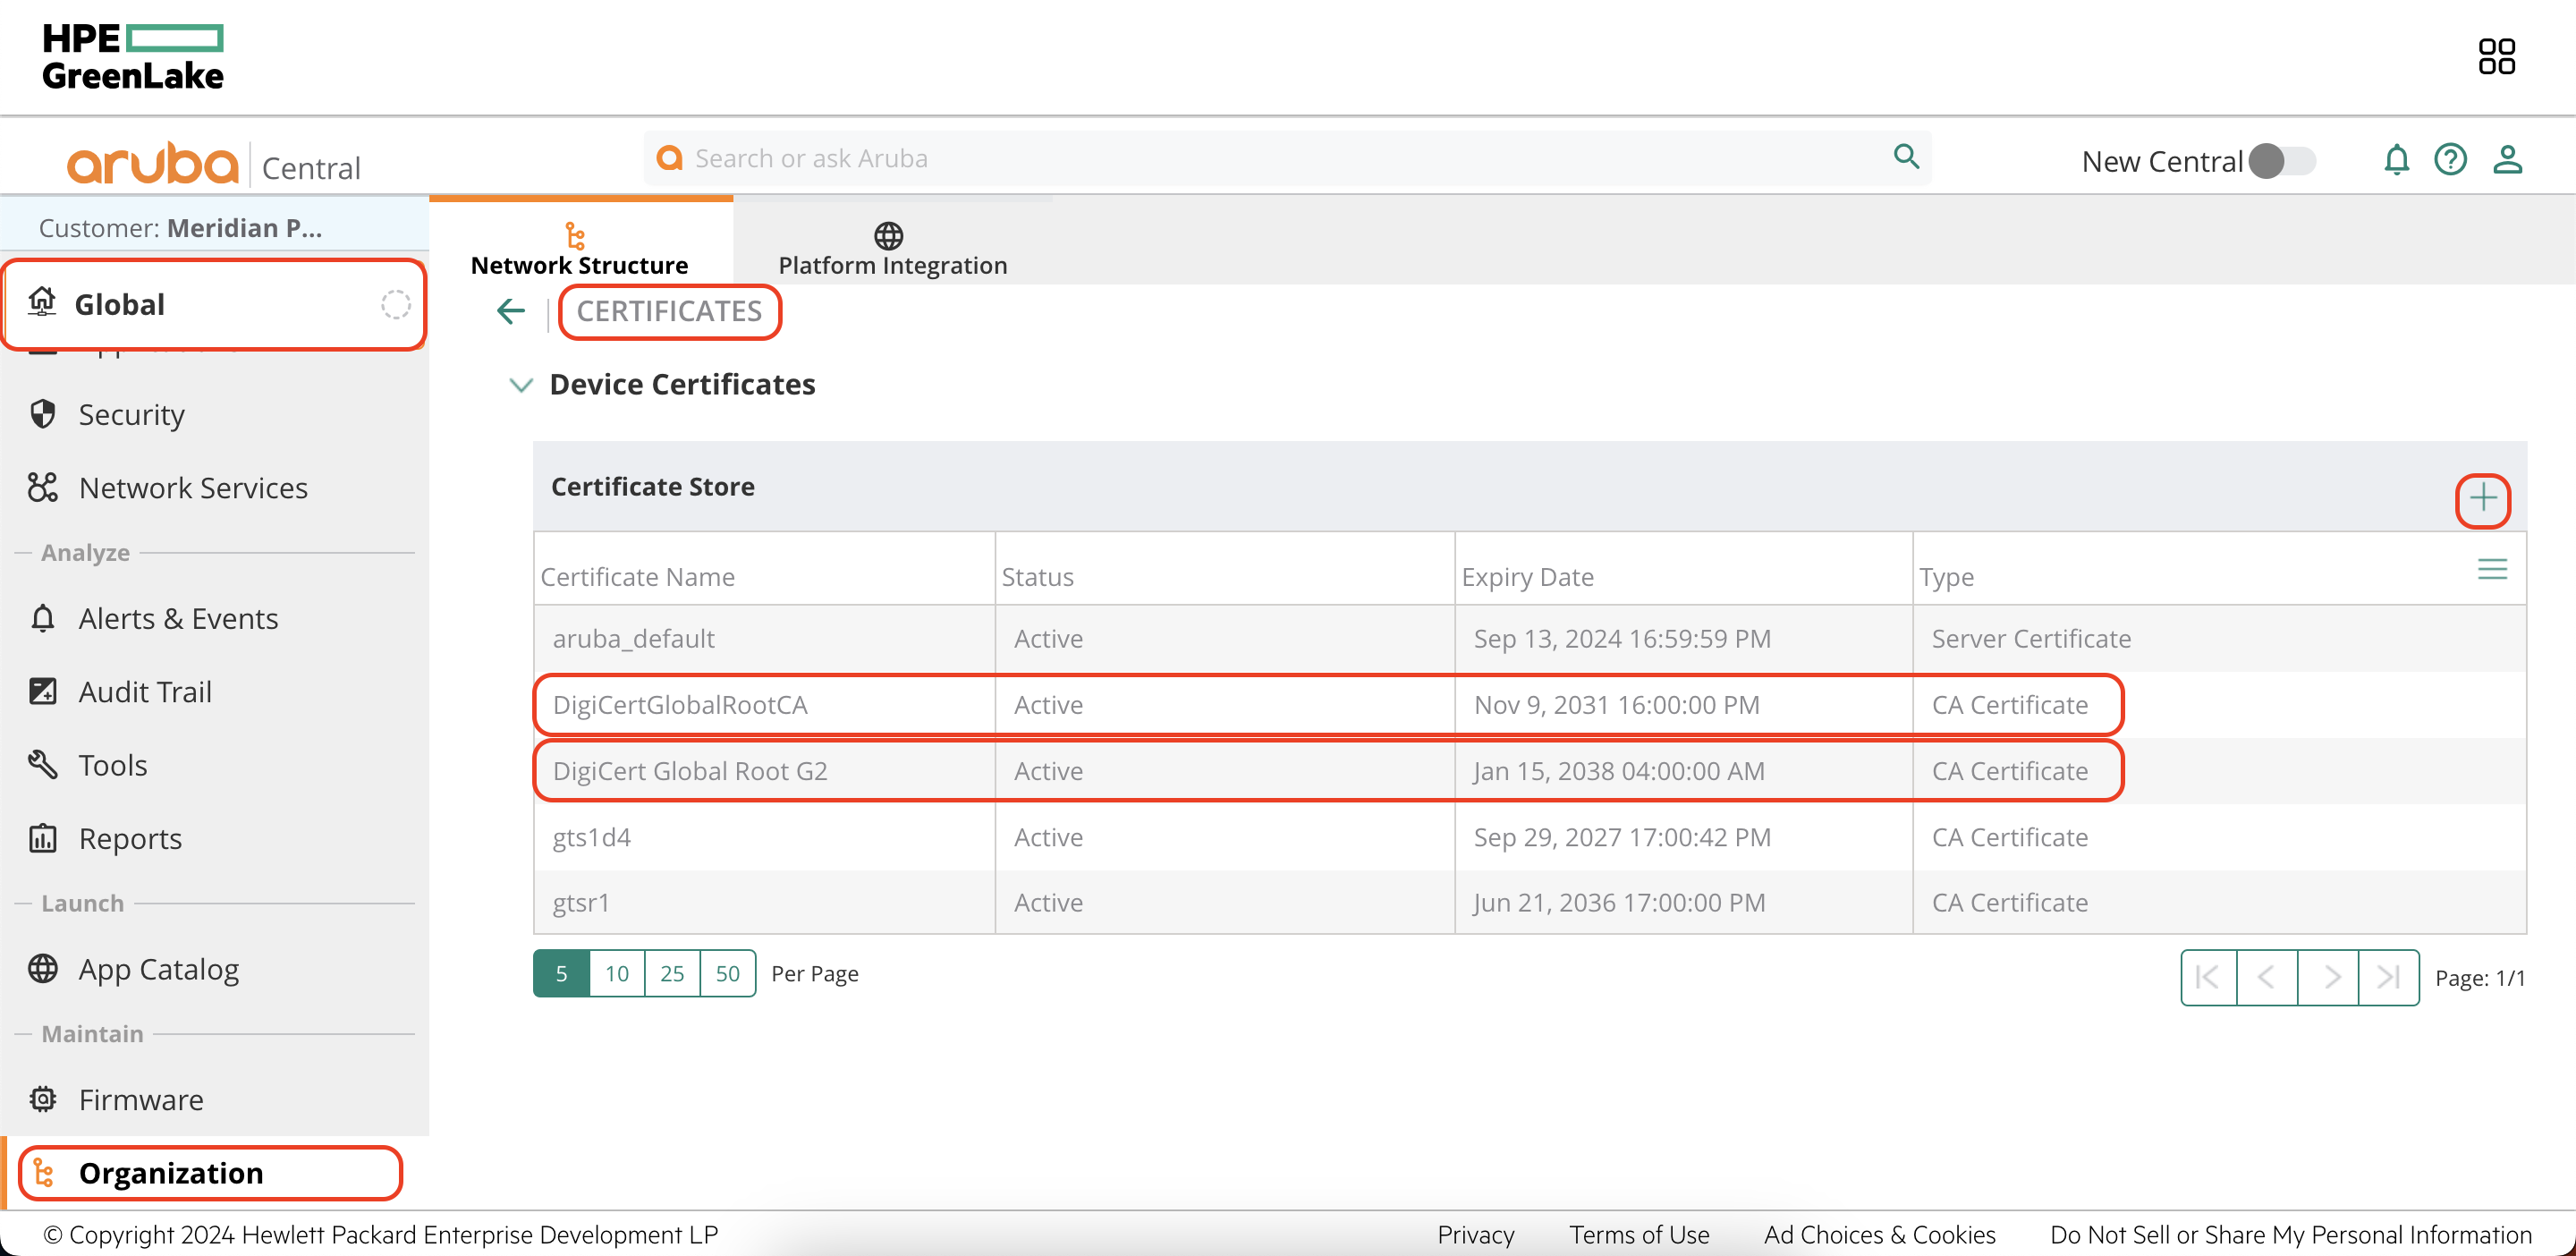Select the gts1d4 certificate

(591, 837)
